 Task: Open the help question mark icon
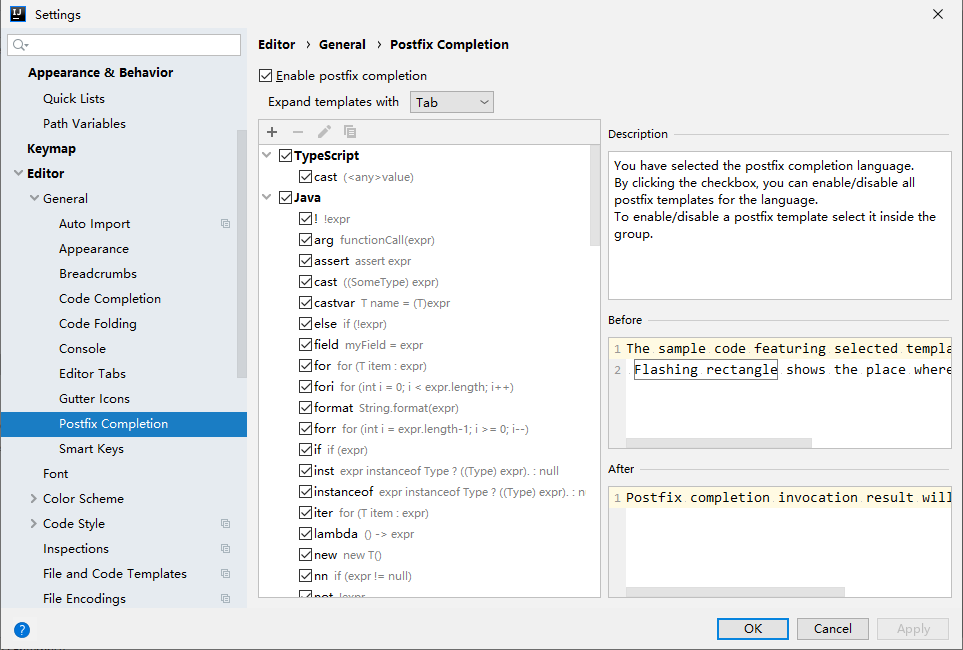coord(21,630)
